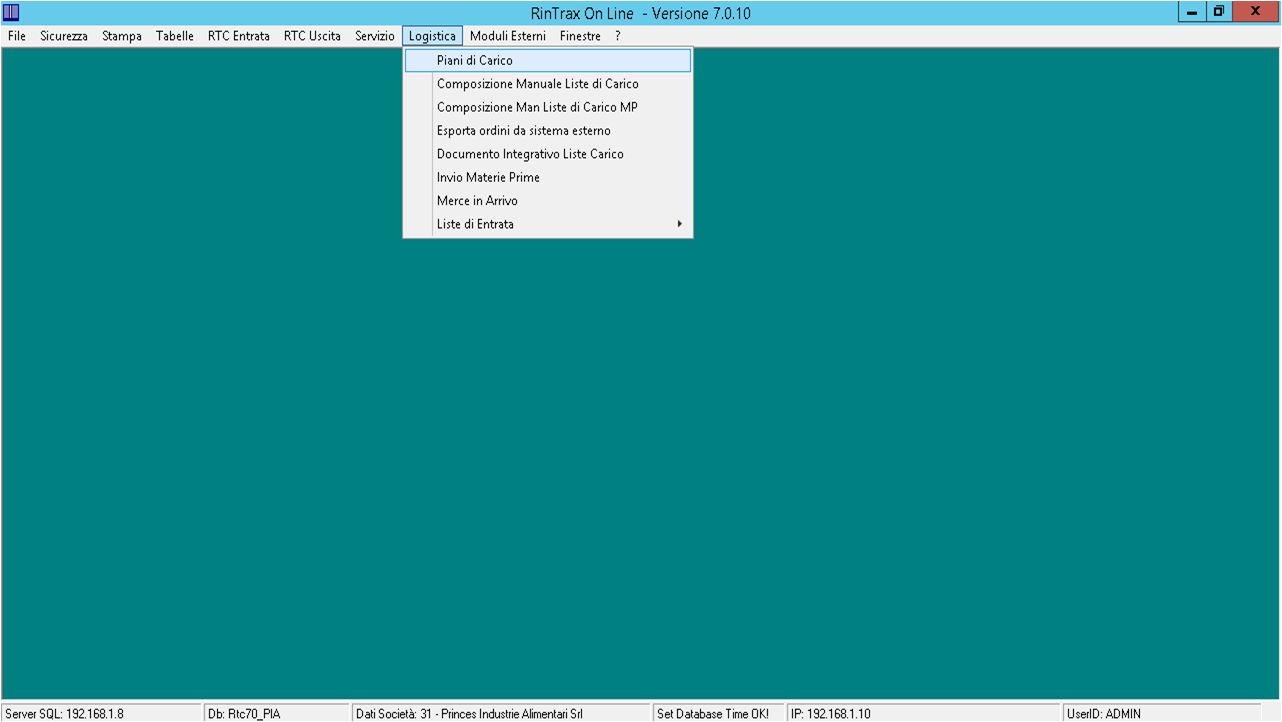Choose Merce in Arrivo
1282x722 pixels.
click(548, 201)
